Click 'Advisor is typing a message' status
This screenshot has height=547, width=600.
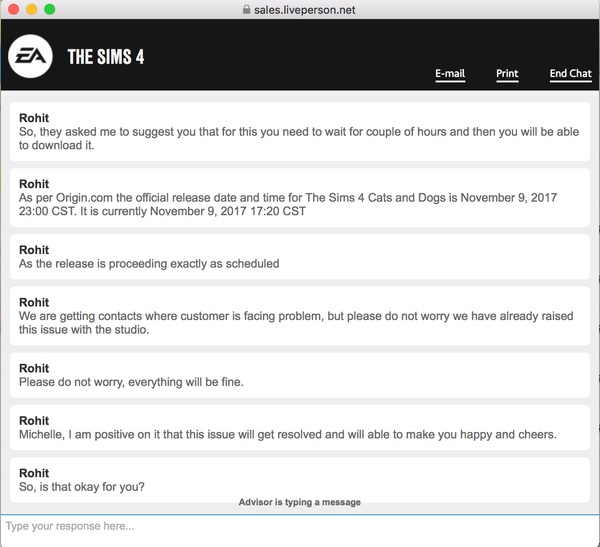coord(300,502)
